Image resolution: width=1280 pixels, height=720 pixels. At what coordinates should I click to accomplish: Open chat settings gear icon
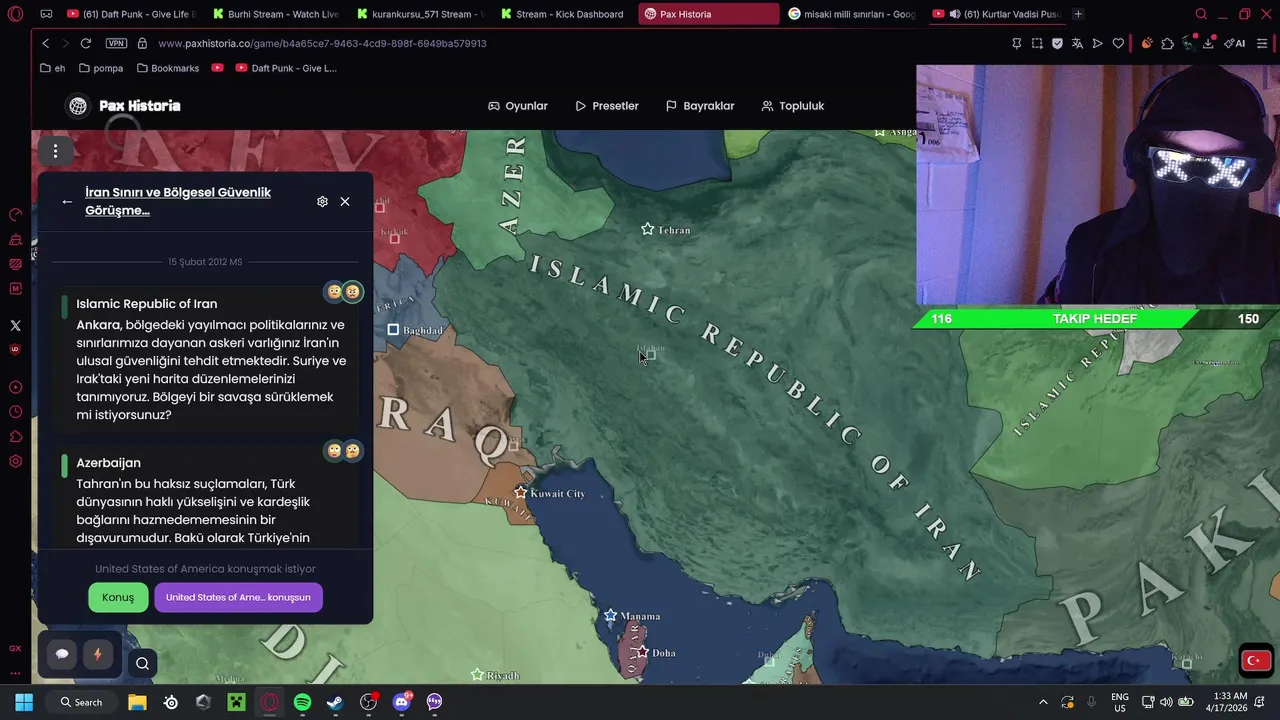(322, 201)
